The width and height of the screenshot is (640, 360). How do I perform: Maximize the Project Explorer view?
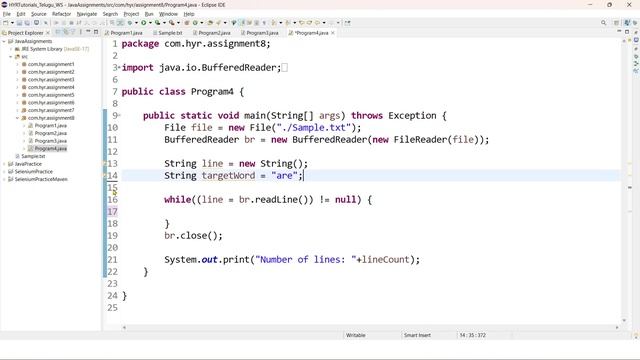click(x=96, y=32)
